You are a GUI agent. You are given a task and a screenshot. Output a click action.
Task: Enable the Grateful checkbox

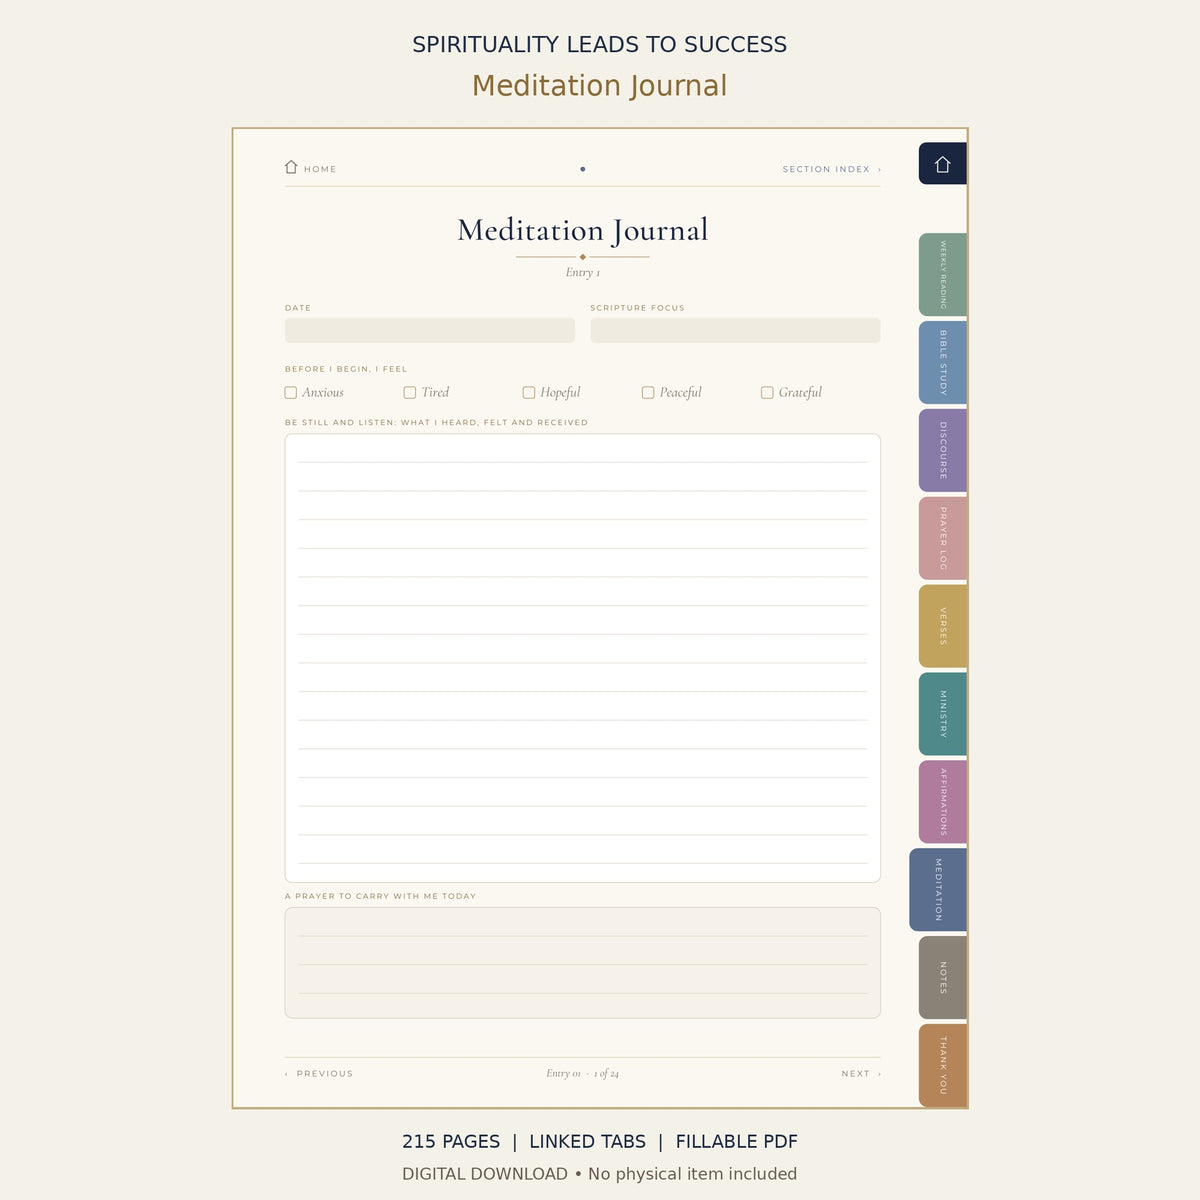[767, 393]
